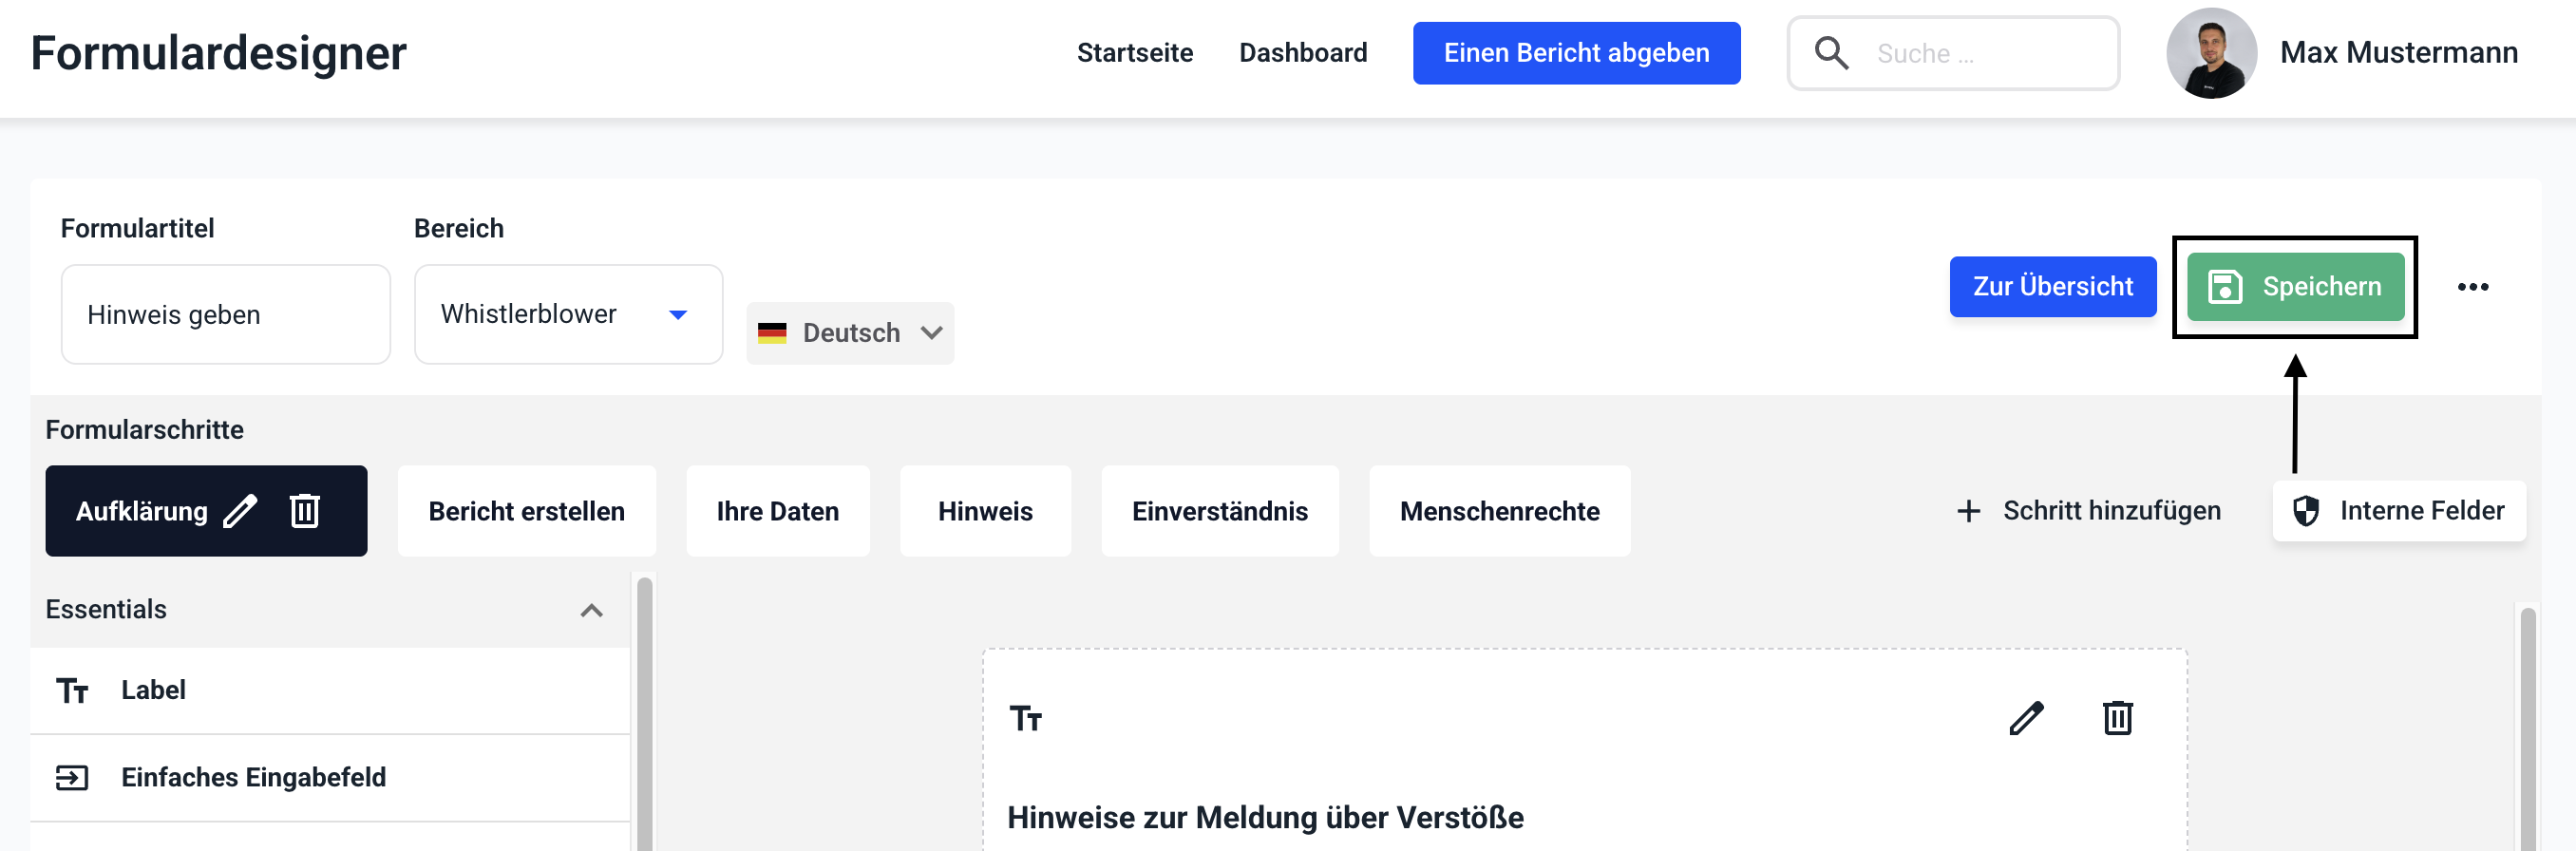Open the Einverständnis step
This screenshot has height=851, width=2576.
click(1219, 511)
